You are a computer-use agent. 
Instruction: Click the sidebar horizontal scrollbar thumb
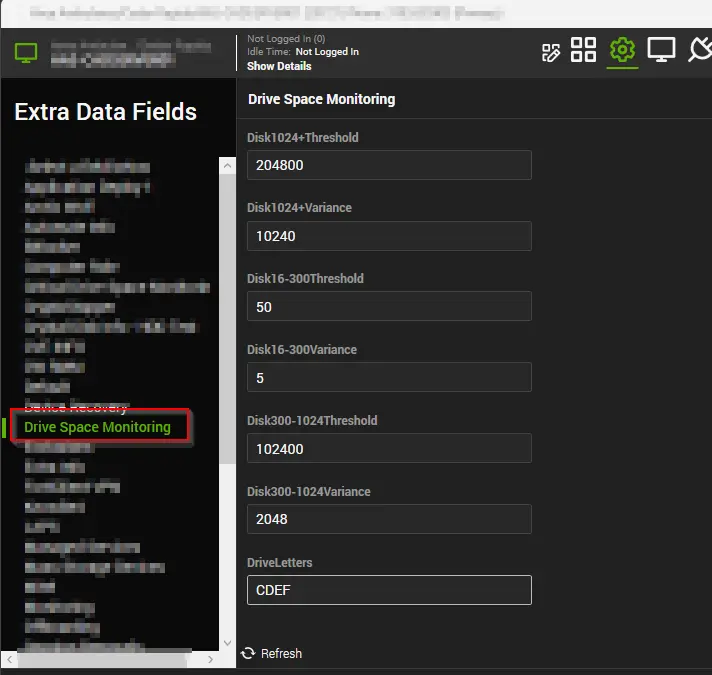click(x=102, y=660)
